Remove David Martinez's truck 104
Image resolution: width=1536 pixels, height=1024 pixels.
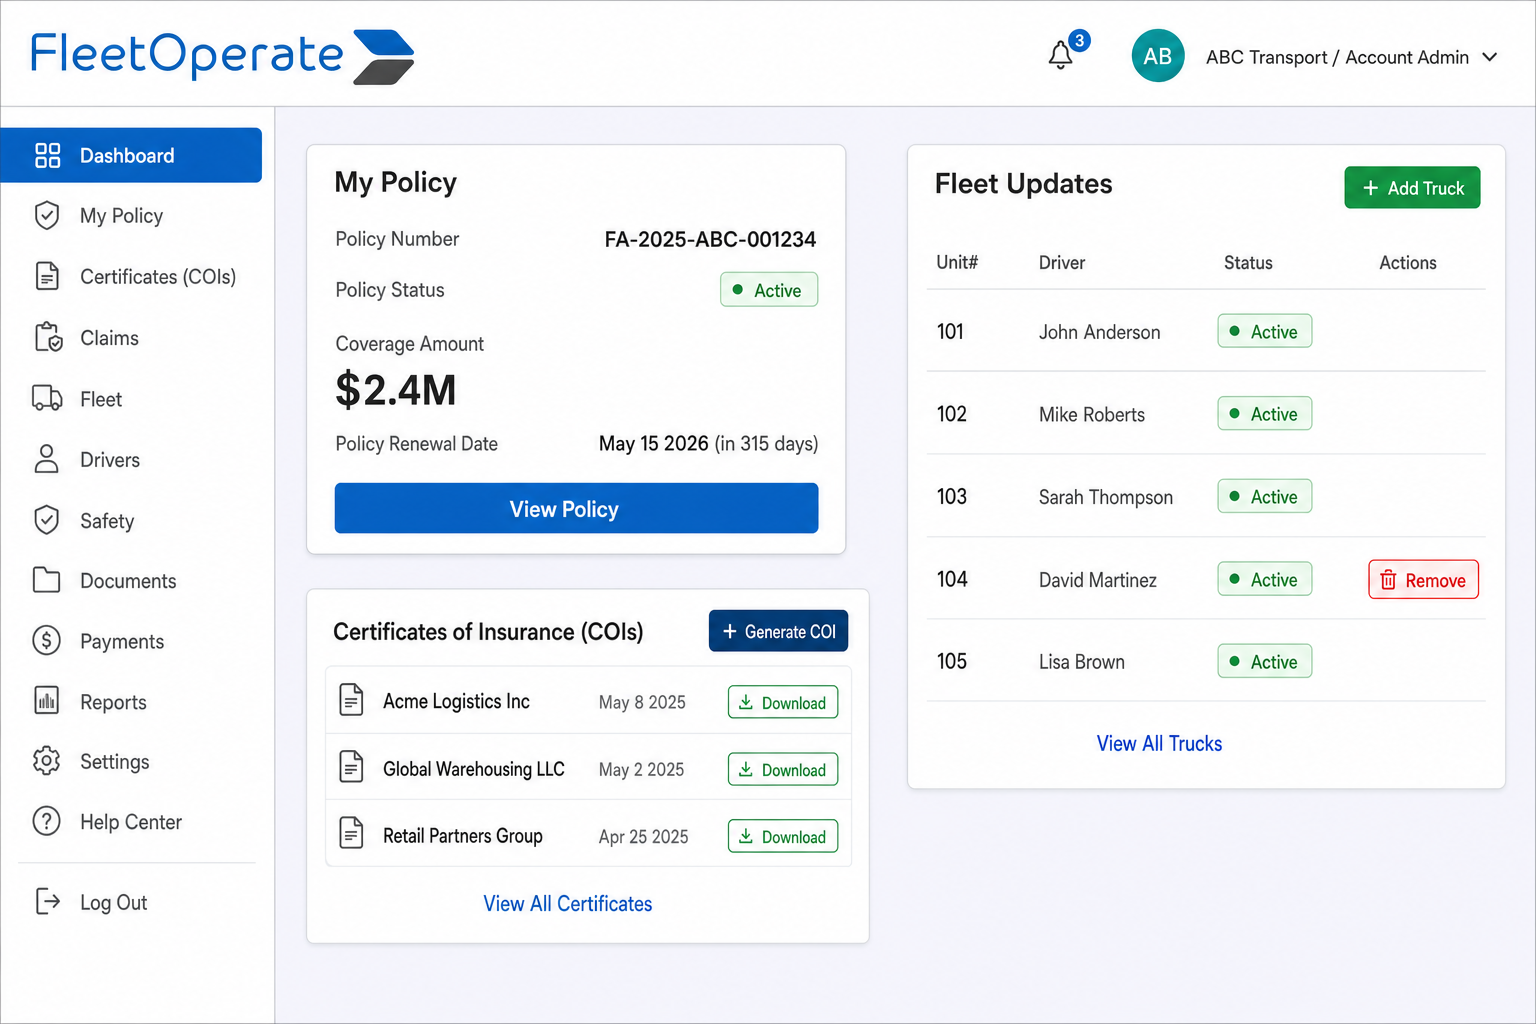[x=1423, y=580]
